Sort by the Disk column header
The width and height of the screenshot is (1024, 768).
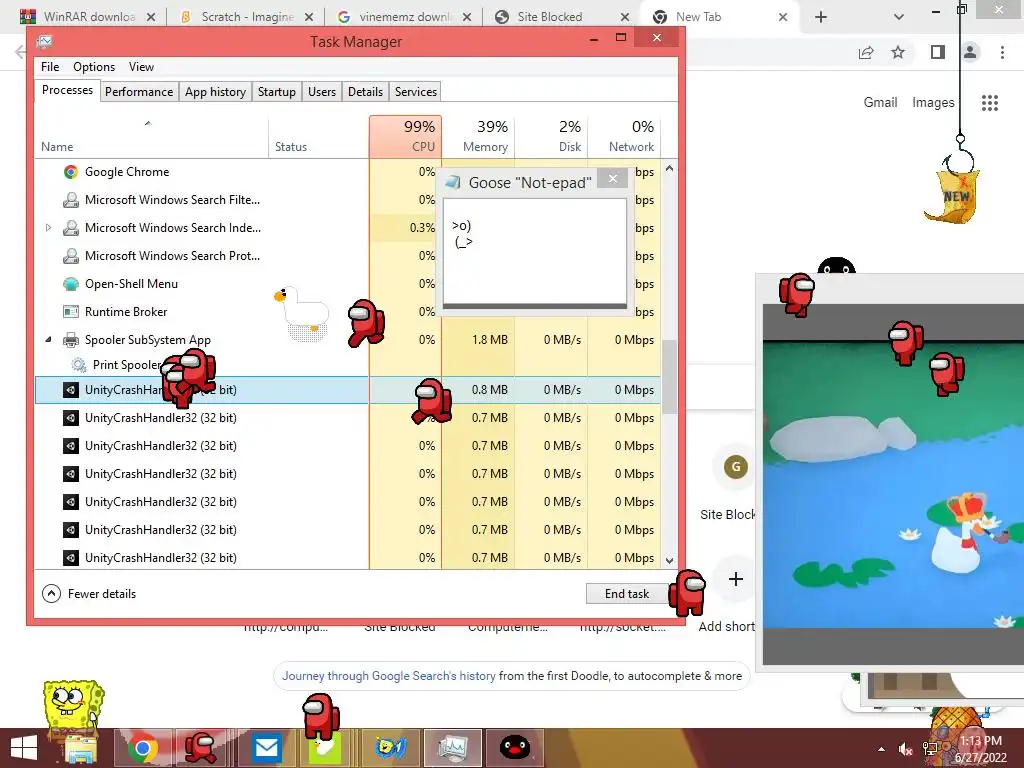coord(552,136)
